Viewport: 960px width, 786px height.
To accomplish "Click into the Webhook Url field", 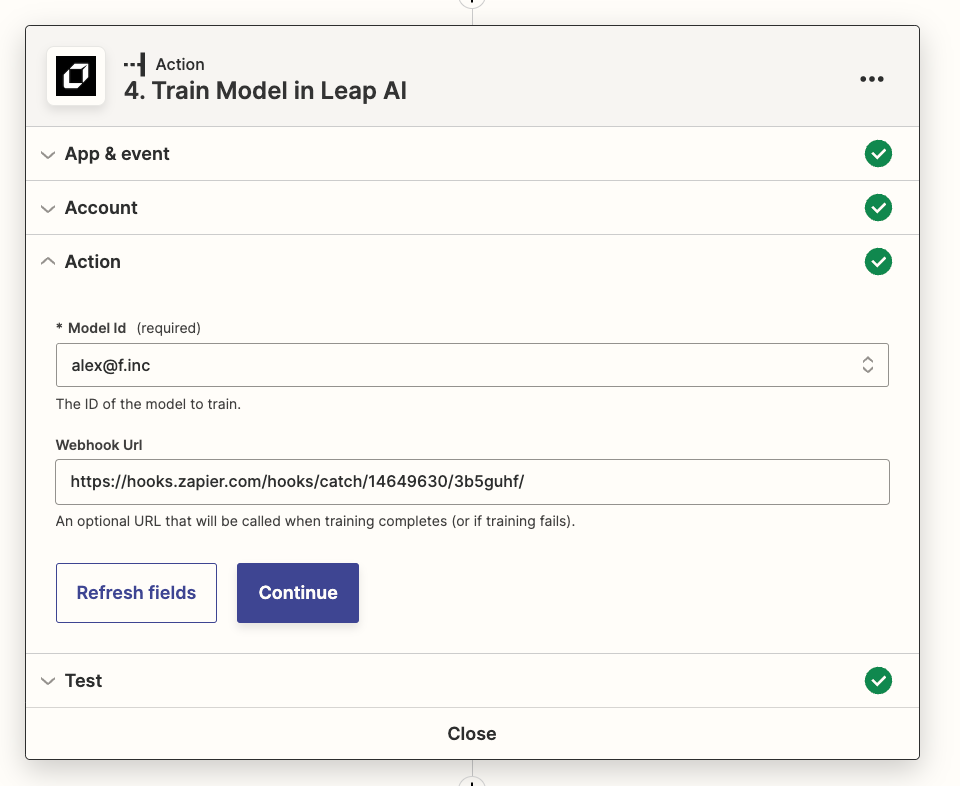I will (472, 482).
